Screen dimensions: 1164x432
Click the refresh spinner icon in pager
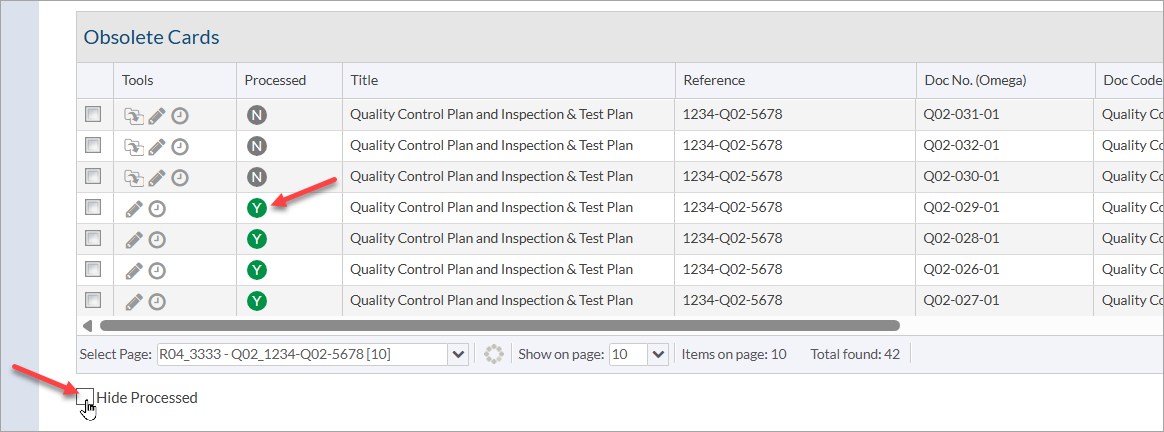493,354
